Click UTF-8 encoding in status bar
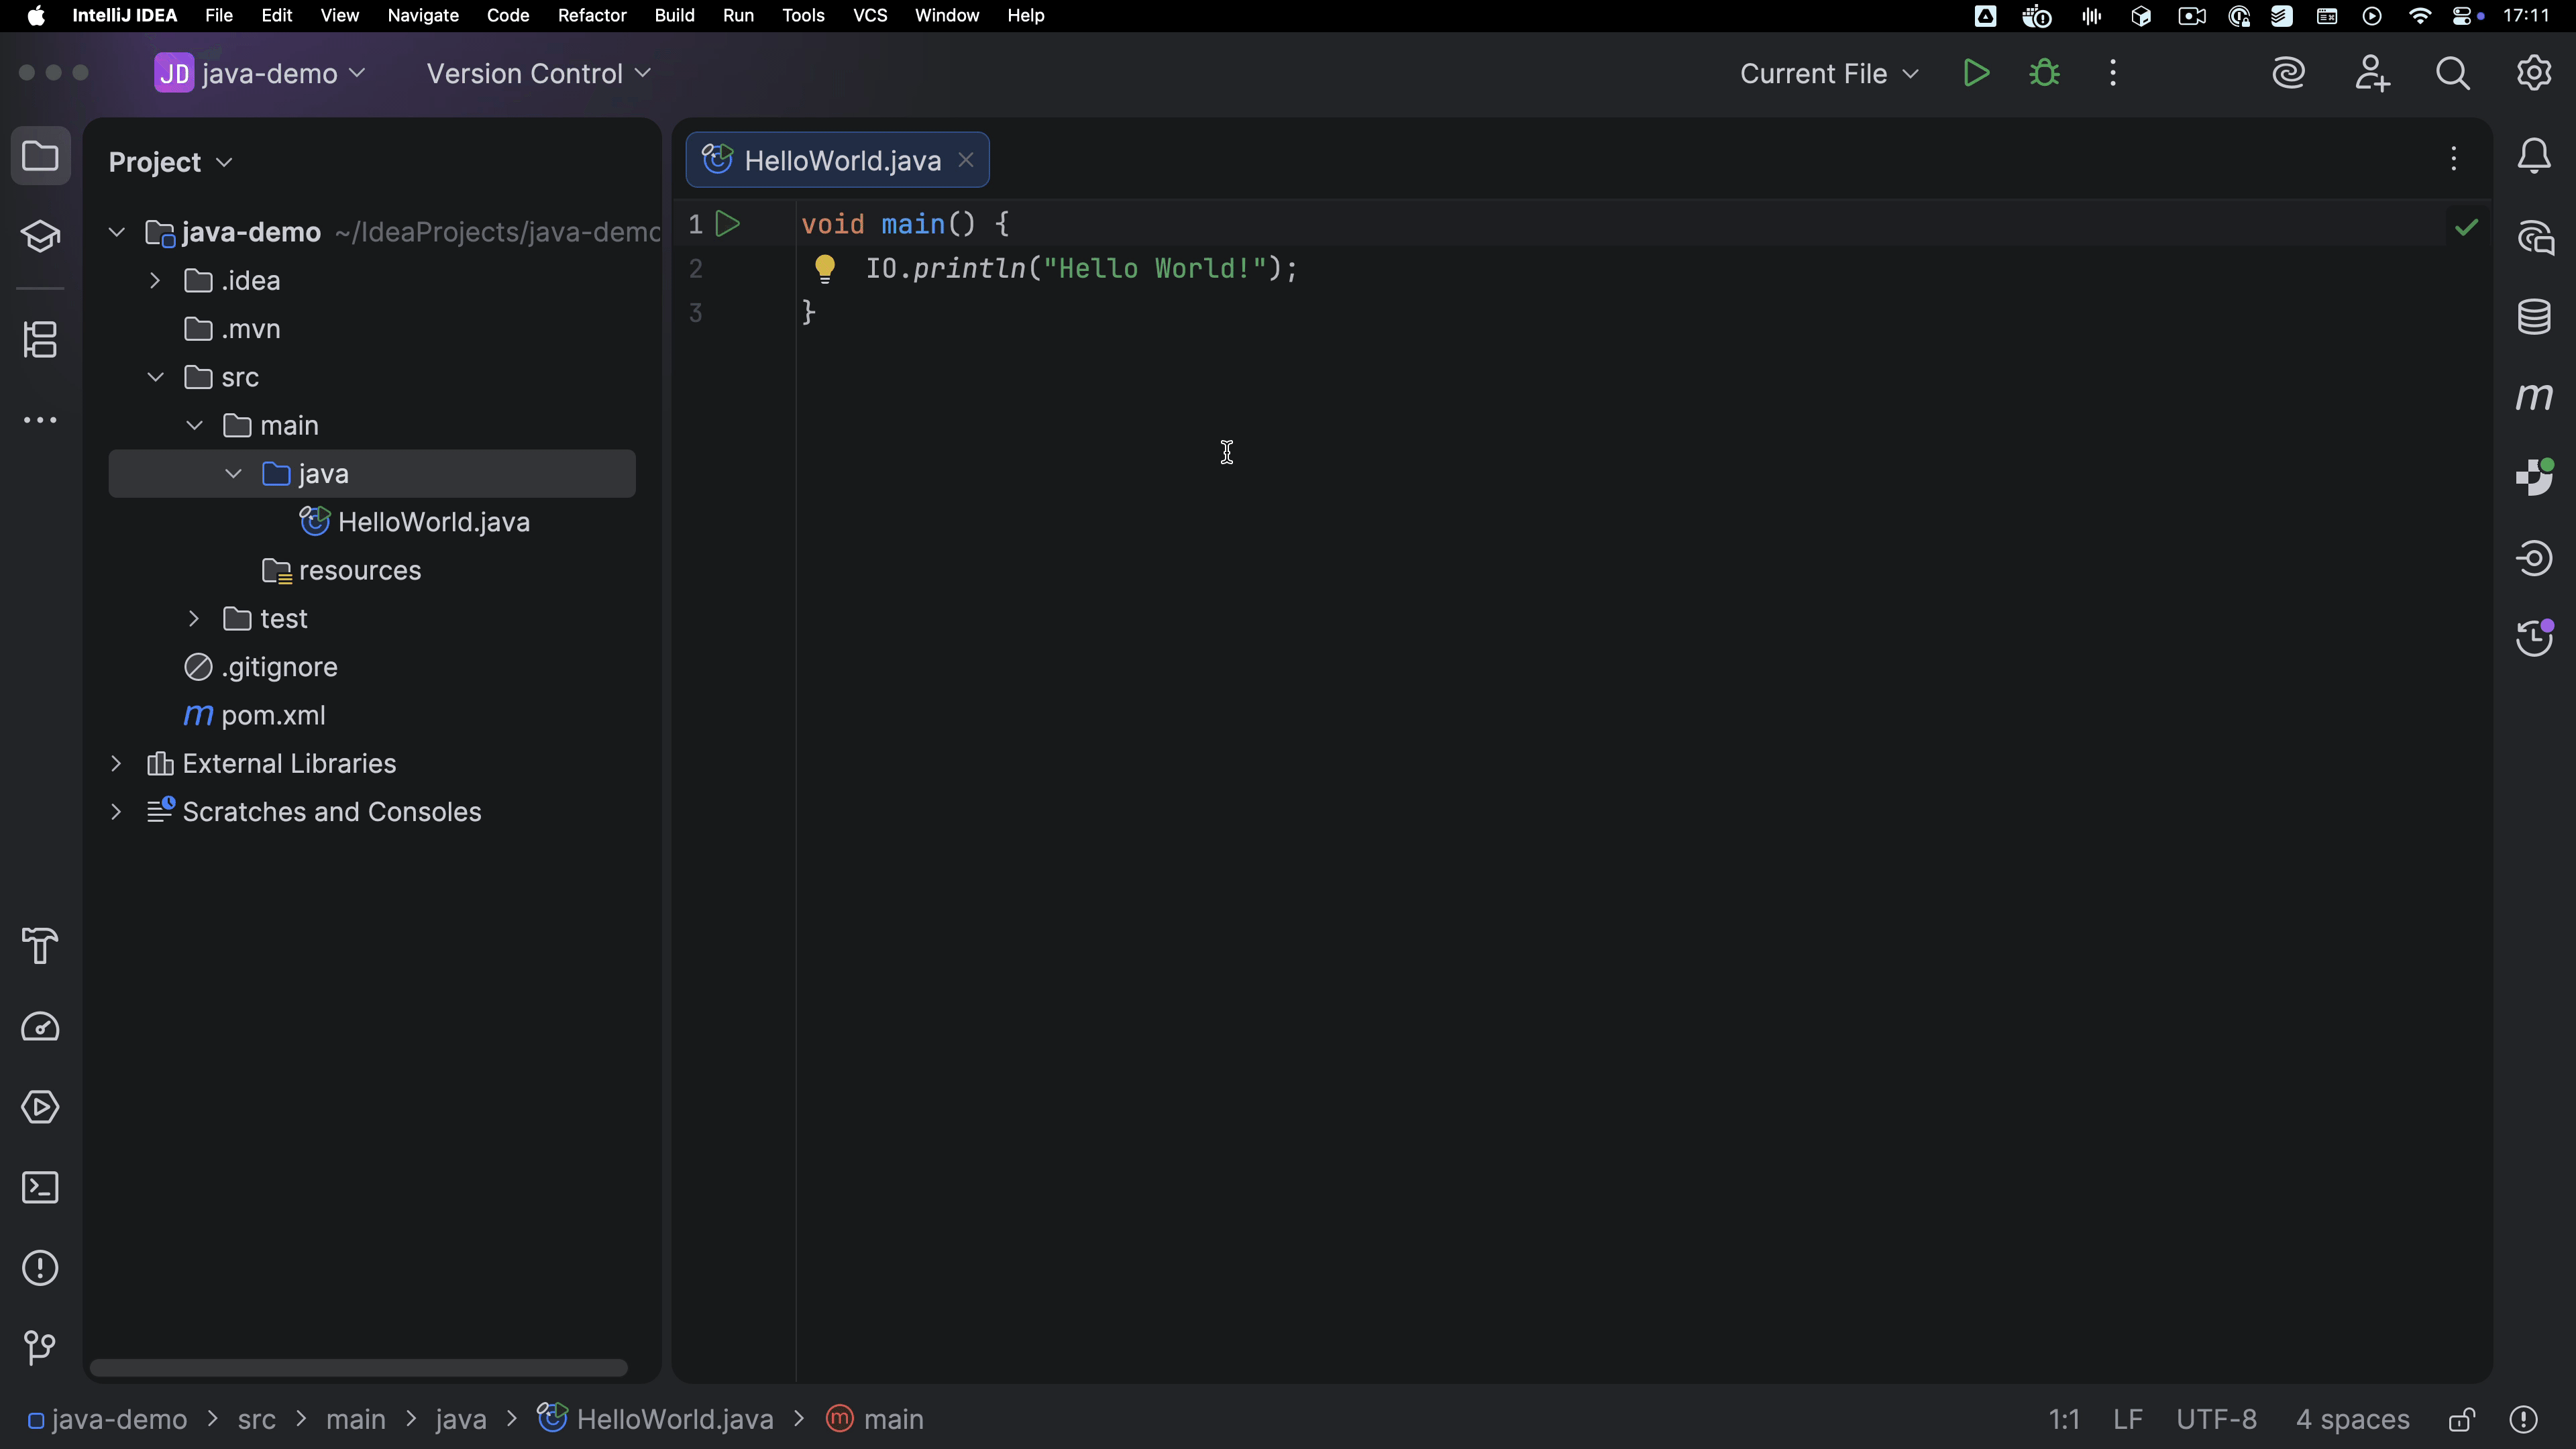2576x1449 pixels. [2216, 1419]
